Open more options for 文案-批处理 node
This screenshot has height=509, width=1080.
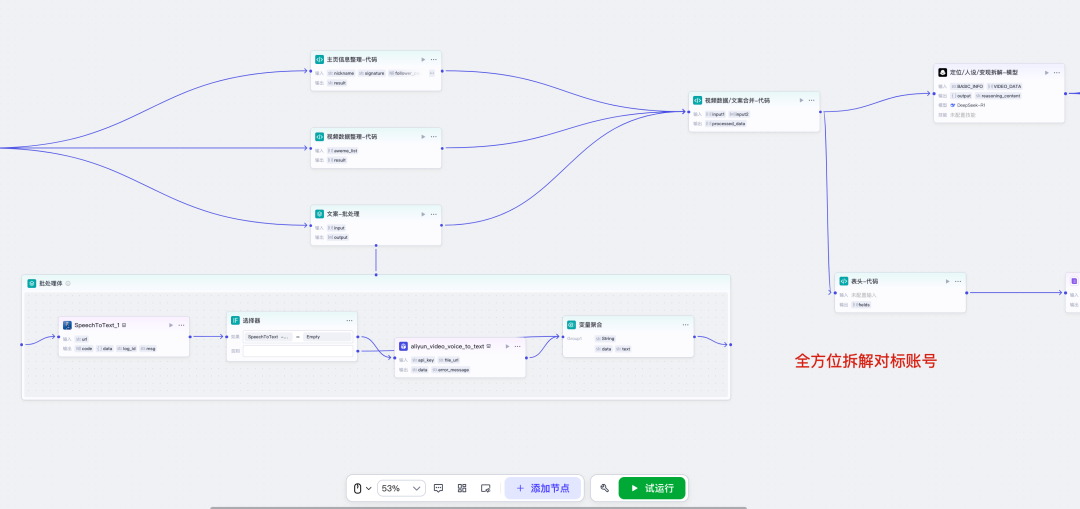[x=433, y=214]
